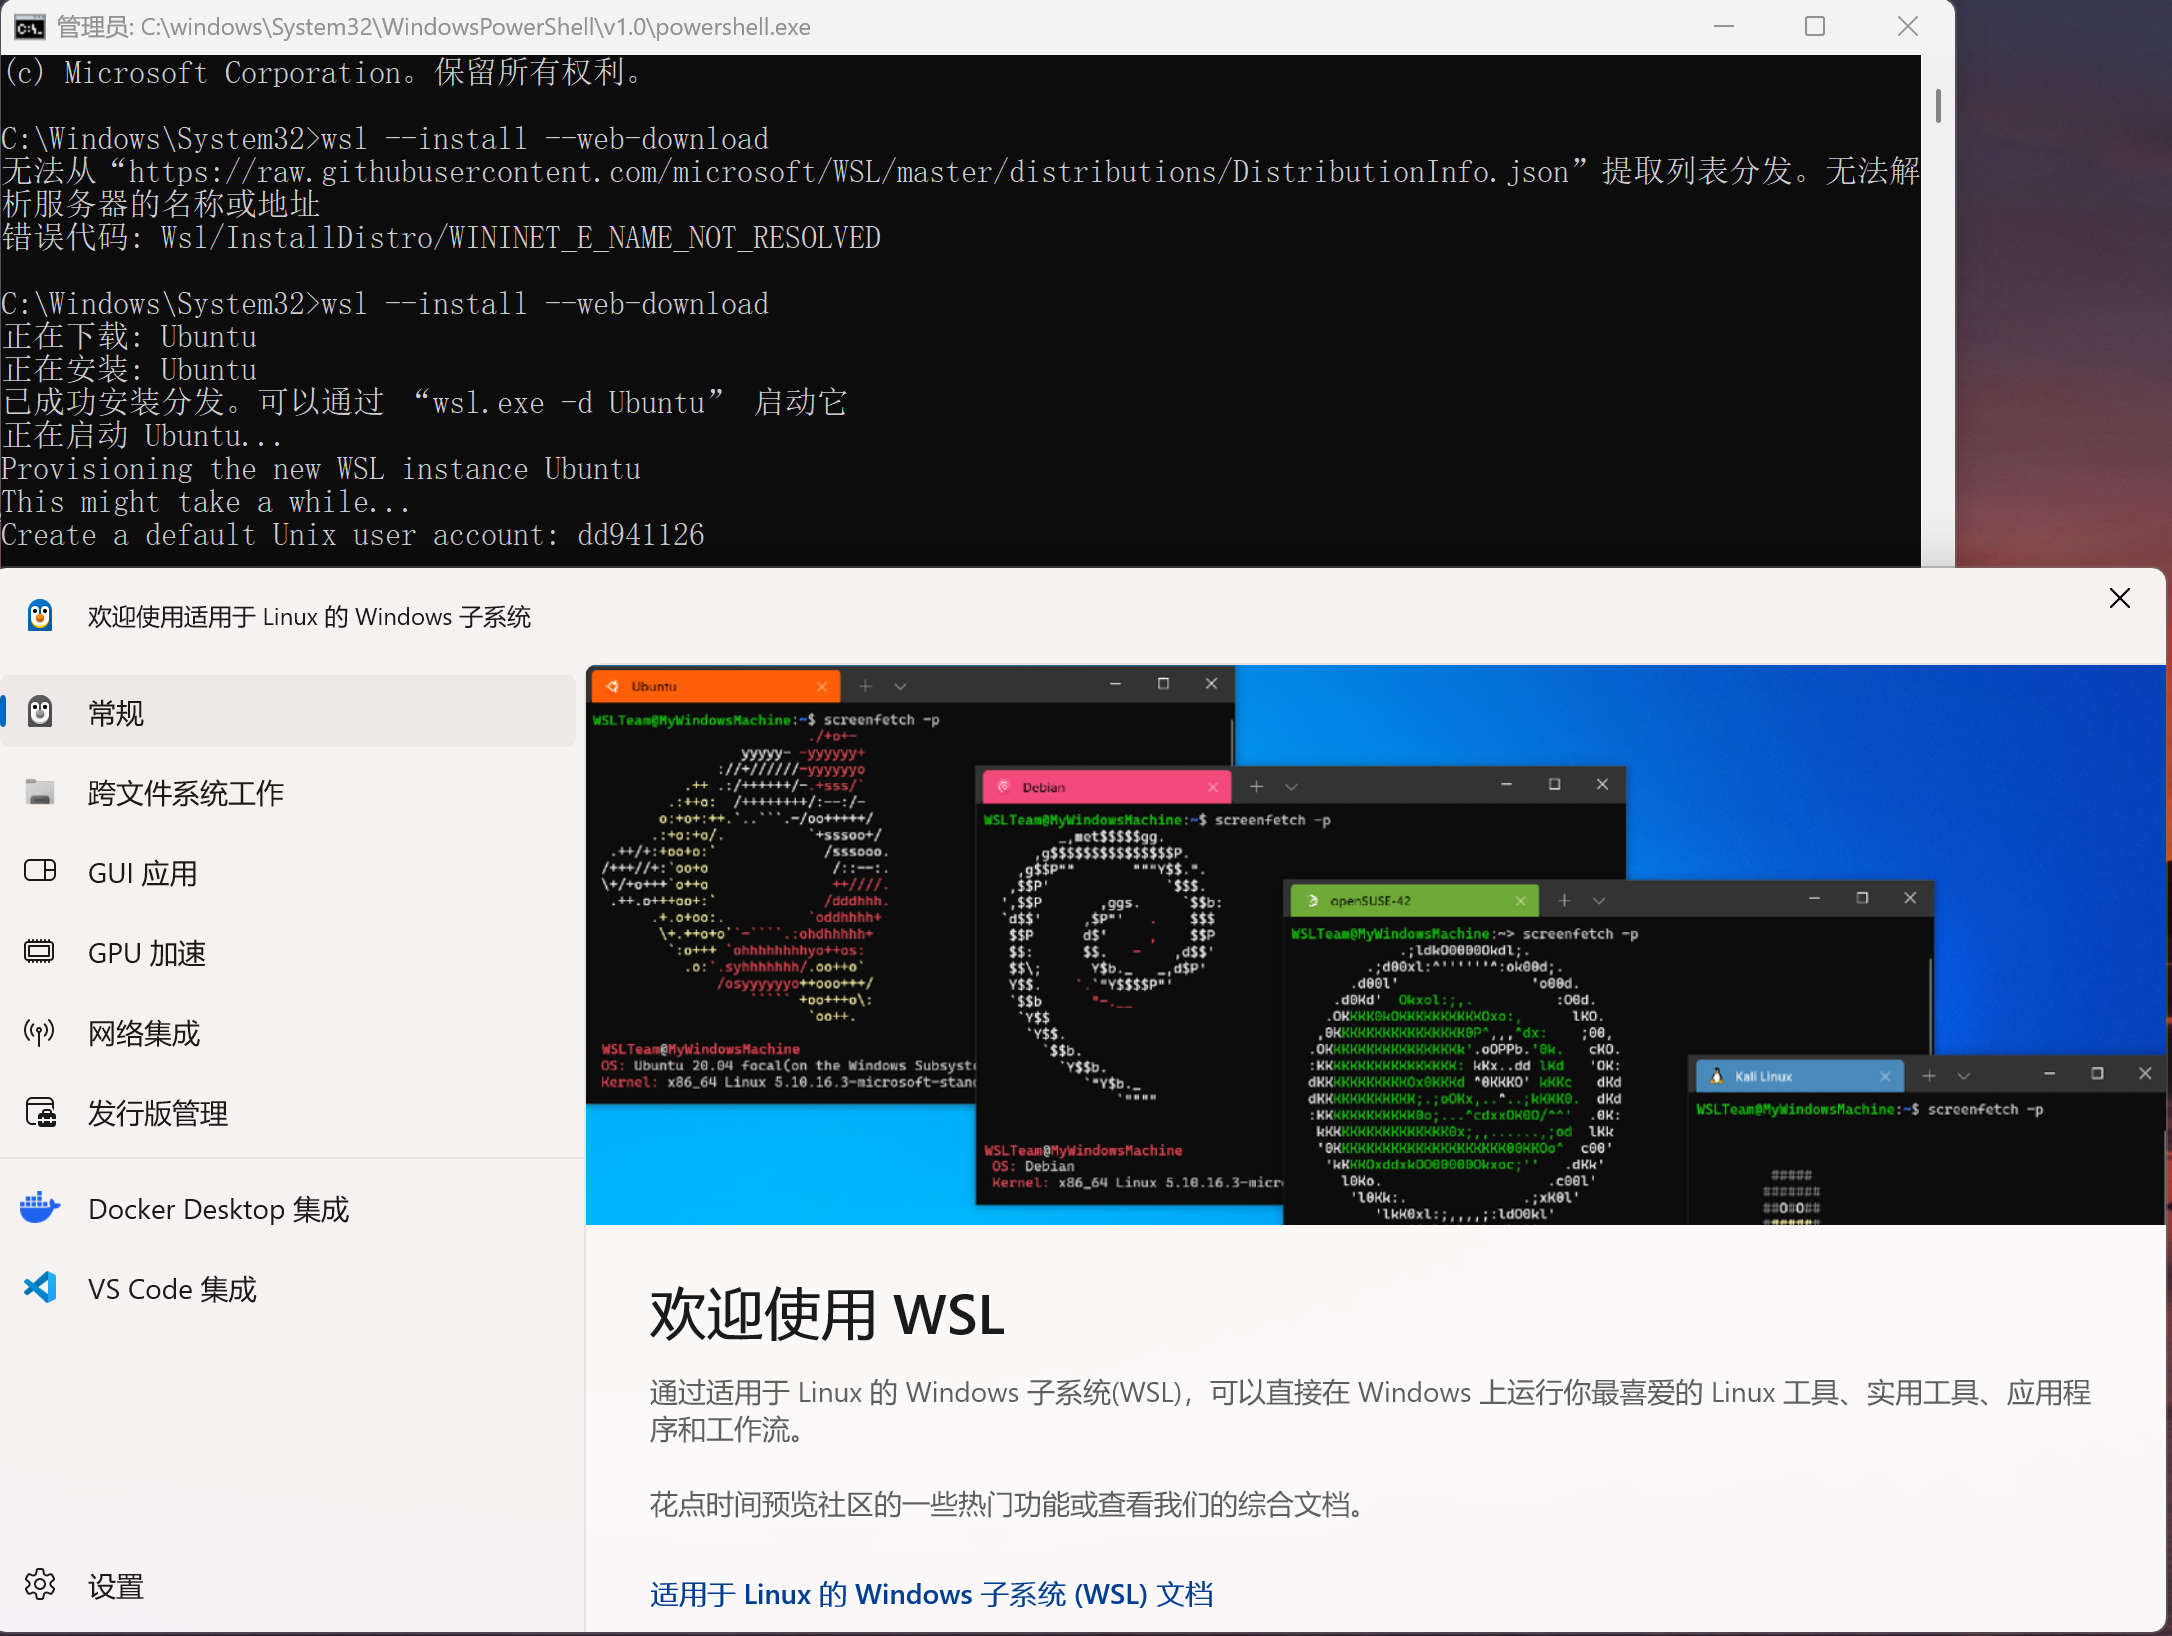Click the PowerShell window scrollbar thumb
The height and width of the screenshot is (1636, 2172).
pos(1938,106)
